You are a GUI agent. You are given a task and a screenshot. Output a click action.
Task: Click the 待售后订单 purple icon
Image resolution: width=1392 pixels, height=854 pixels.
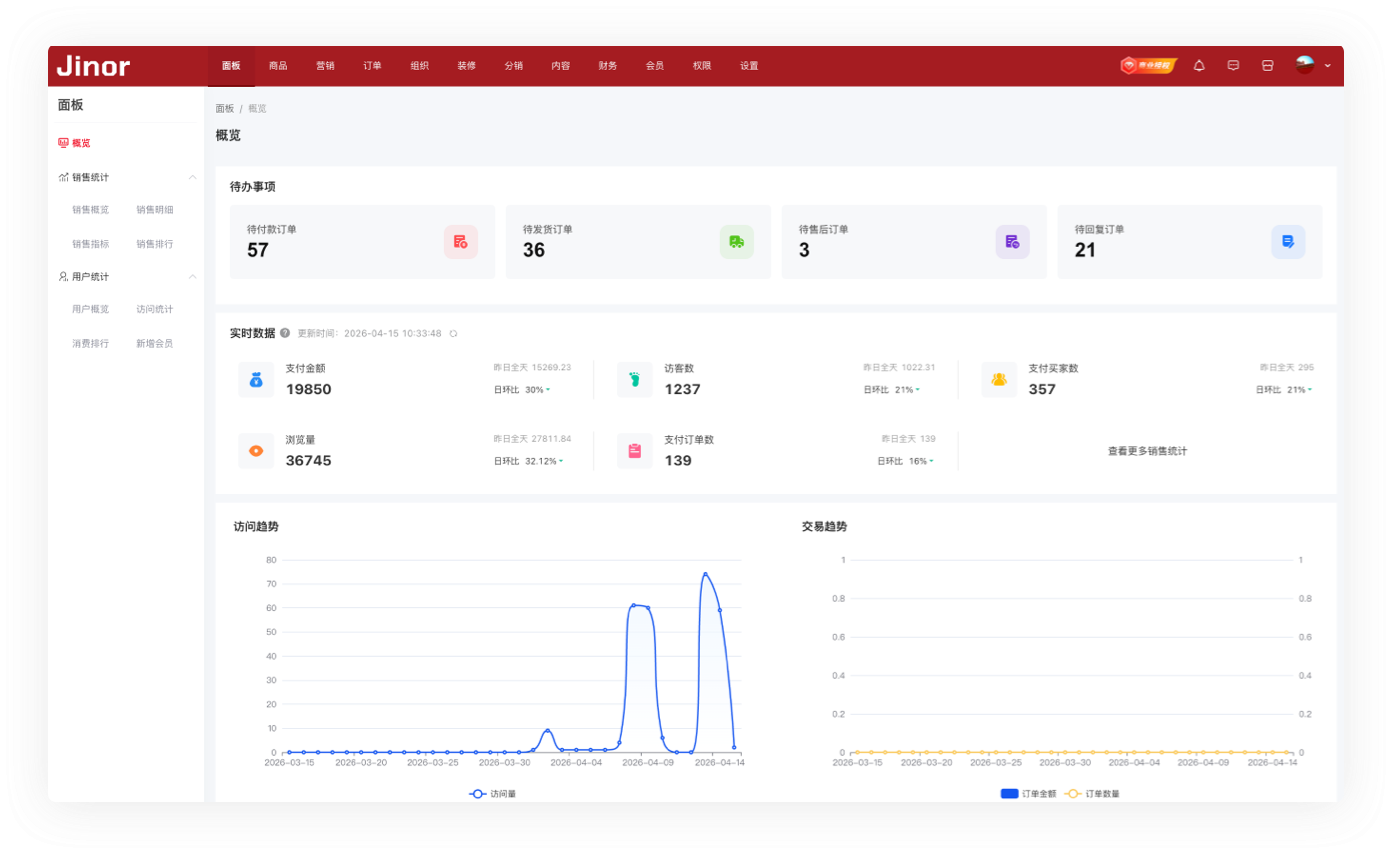(1012, 242)
